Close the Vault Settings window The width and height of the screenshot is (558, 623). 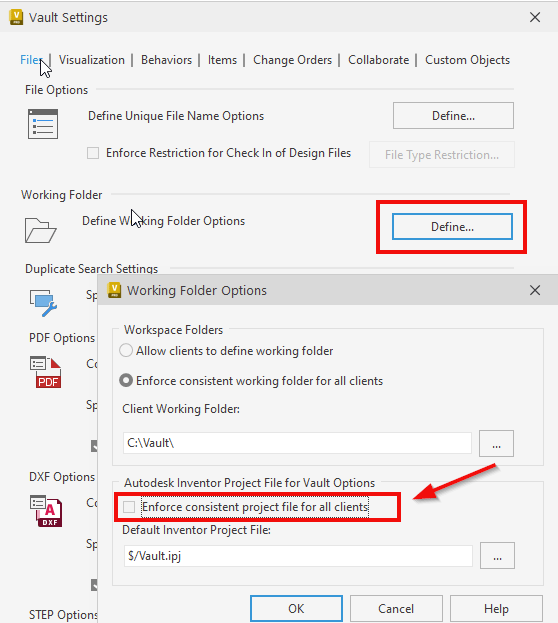535,17
